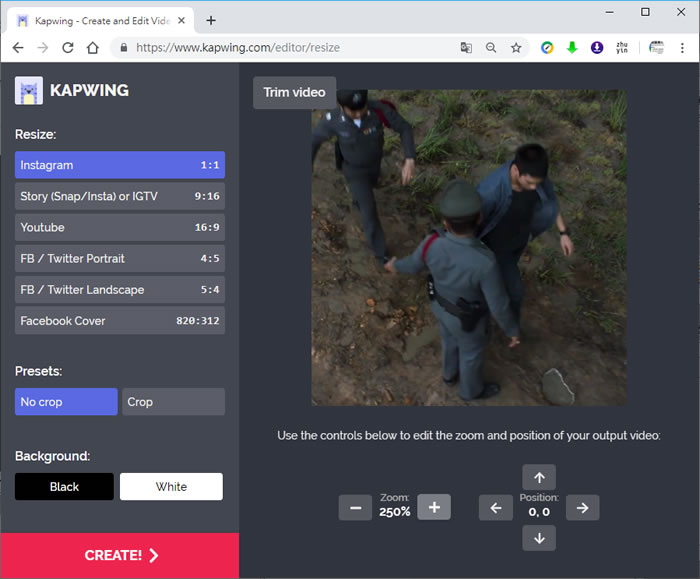Move video position down with arrow
700x579 pixels.
pyautogui.click(x=539, y=538)
